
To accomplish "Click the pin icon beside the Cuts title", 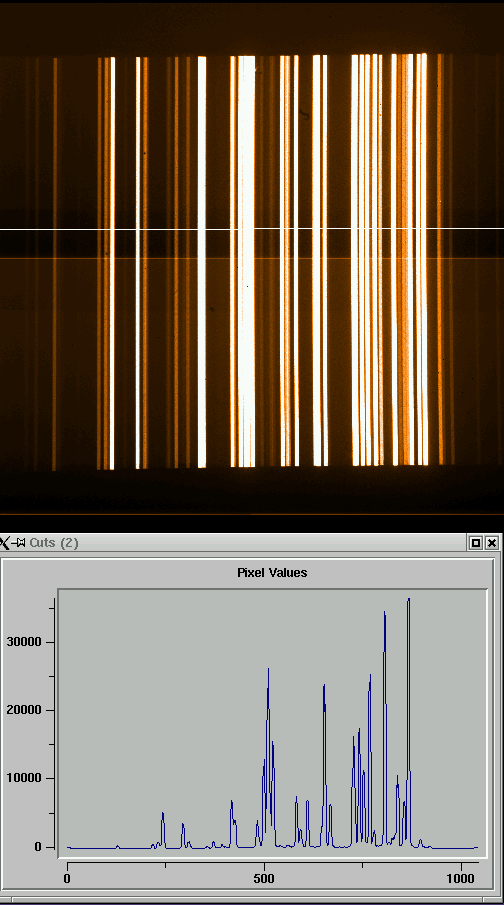I will pyautogui.click(x=20, y=543).
